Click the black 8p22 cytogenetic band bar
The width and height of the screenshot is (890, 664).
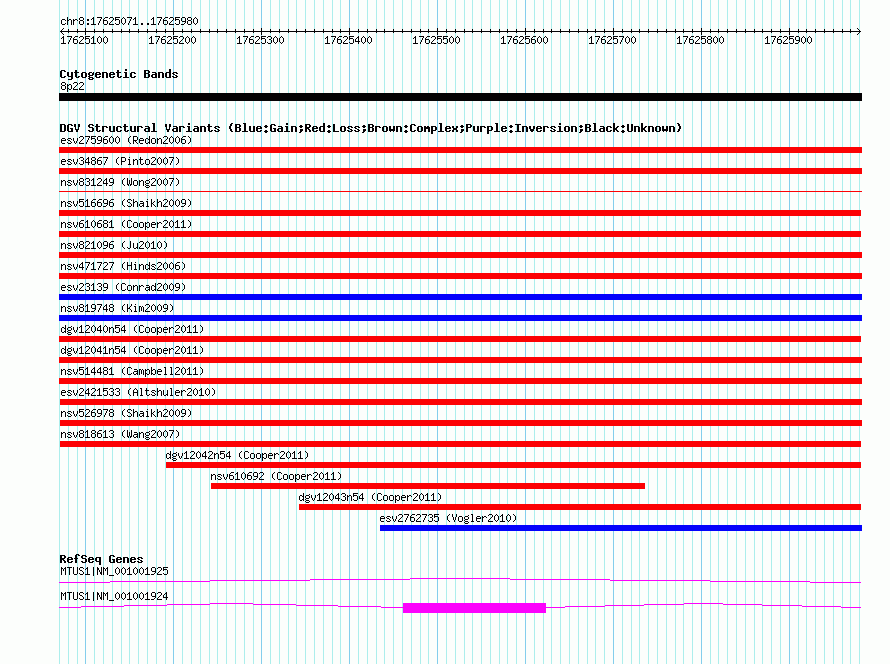click(460, 97)
